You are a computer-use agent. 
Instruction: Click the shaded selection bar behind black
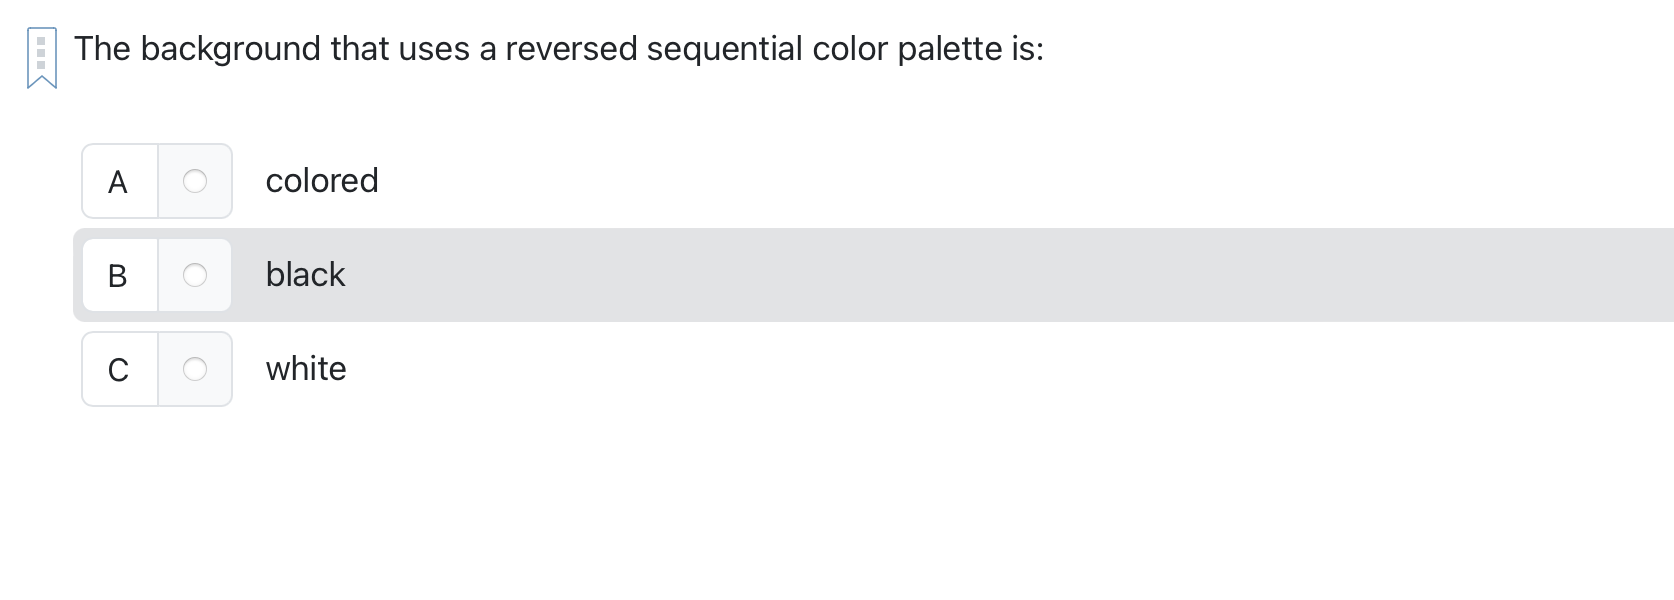pyautogui.click(x=900, y=275)
